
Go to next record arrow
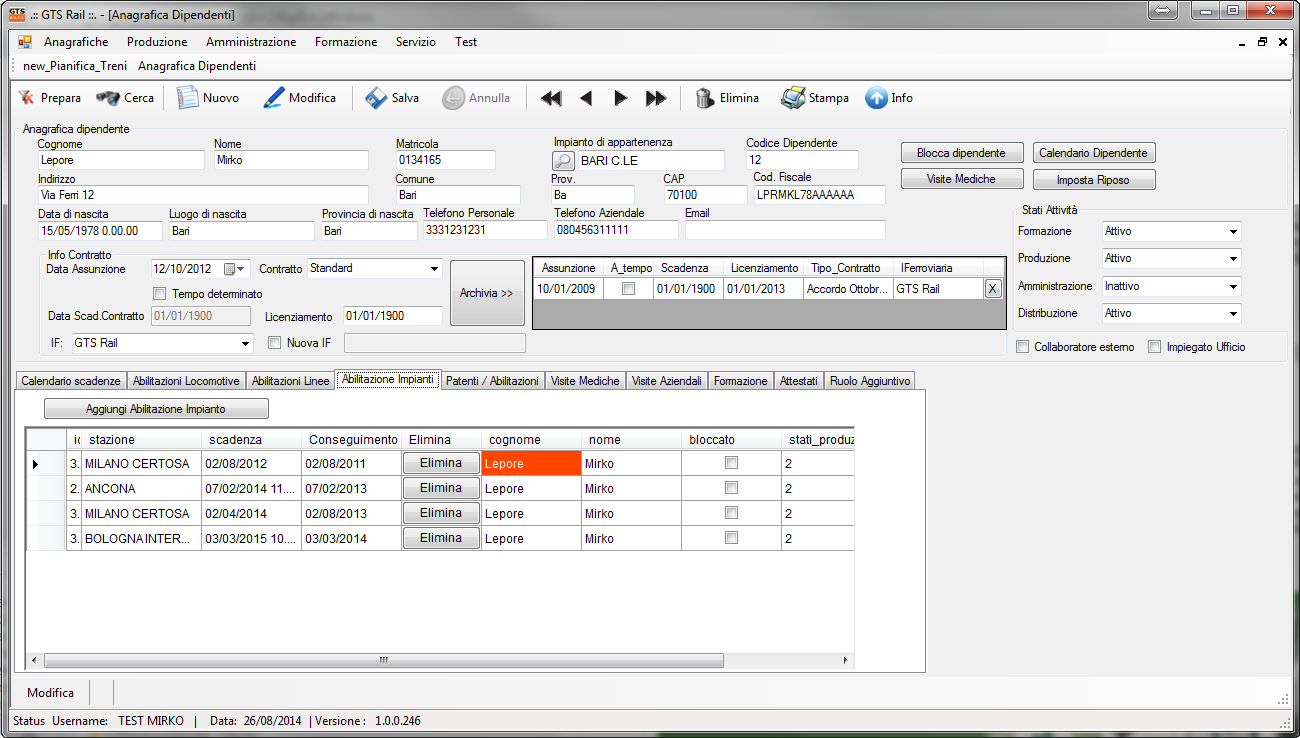(621, 98)
